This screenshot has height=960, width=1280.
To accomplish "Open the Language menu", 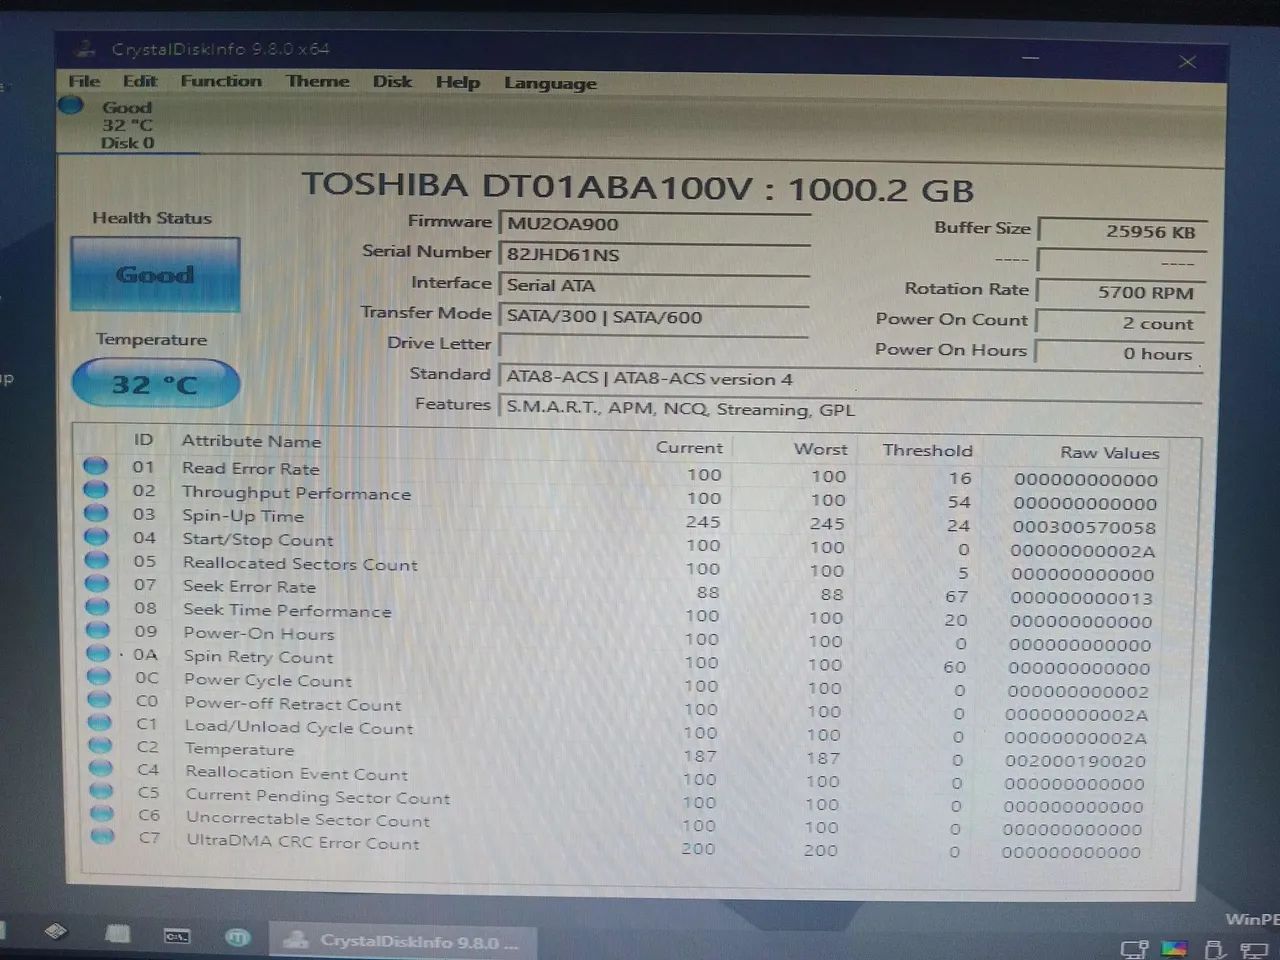I will click(550, 84).
